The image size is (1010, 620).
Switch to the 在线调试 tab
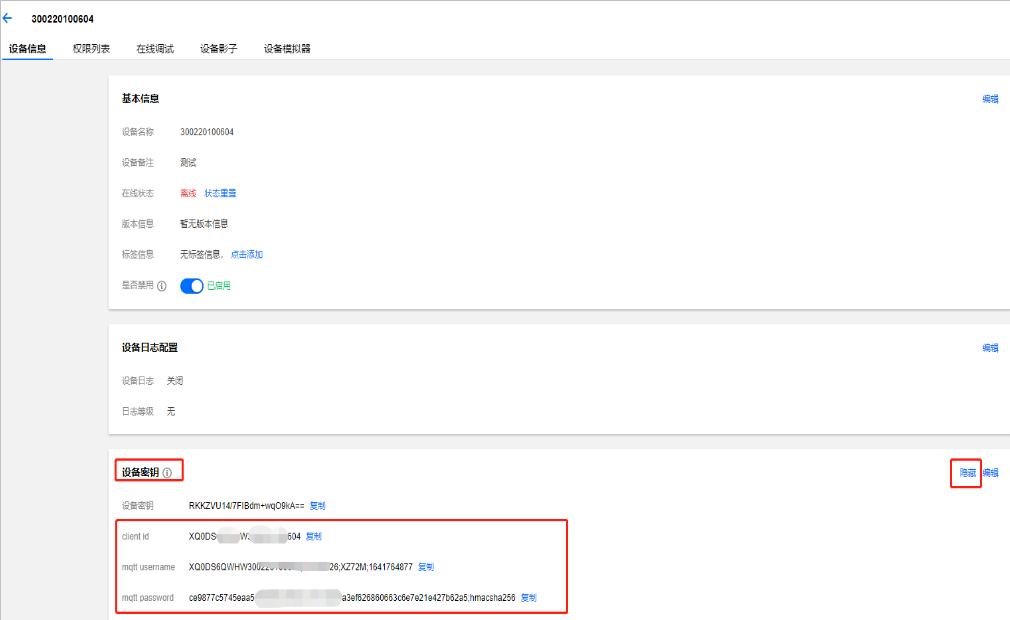point(155,48)
